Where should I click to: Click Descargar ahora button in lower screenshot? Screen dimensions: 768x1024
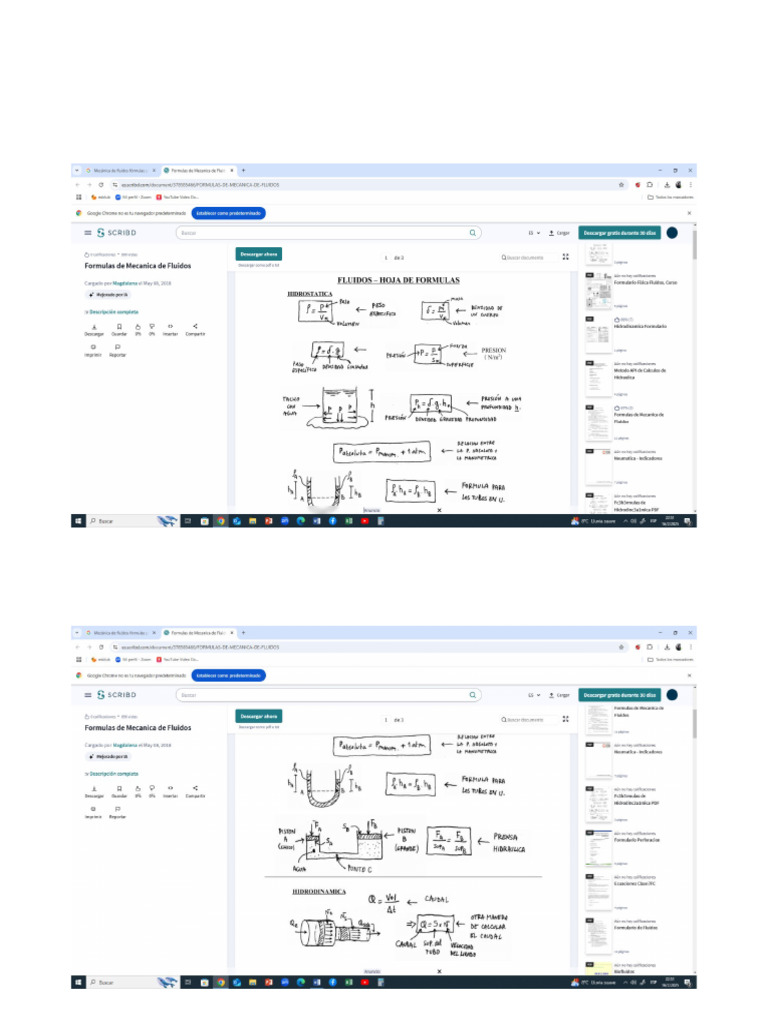259,716
